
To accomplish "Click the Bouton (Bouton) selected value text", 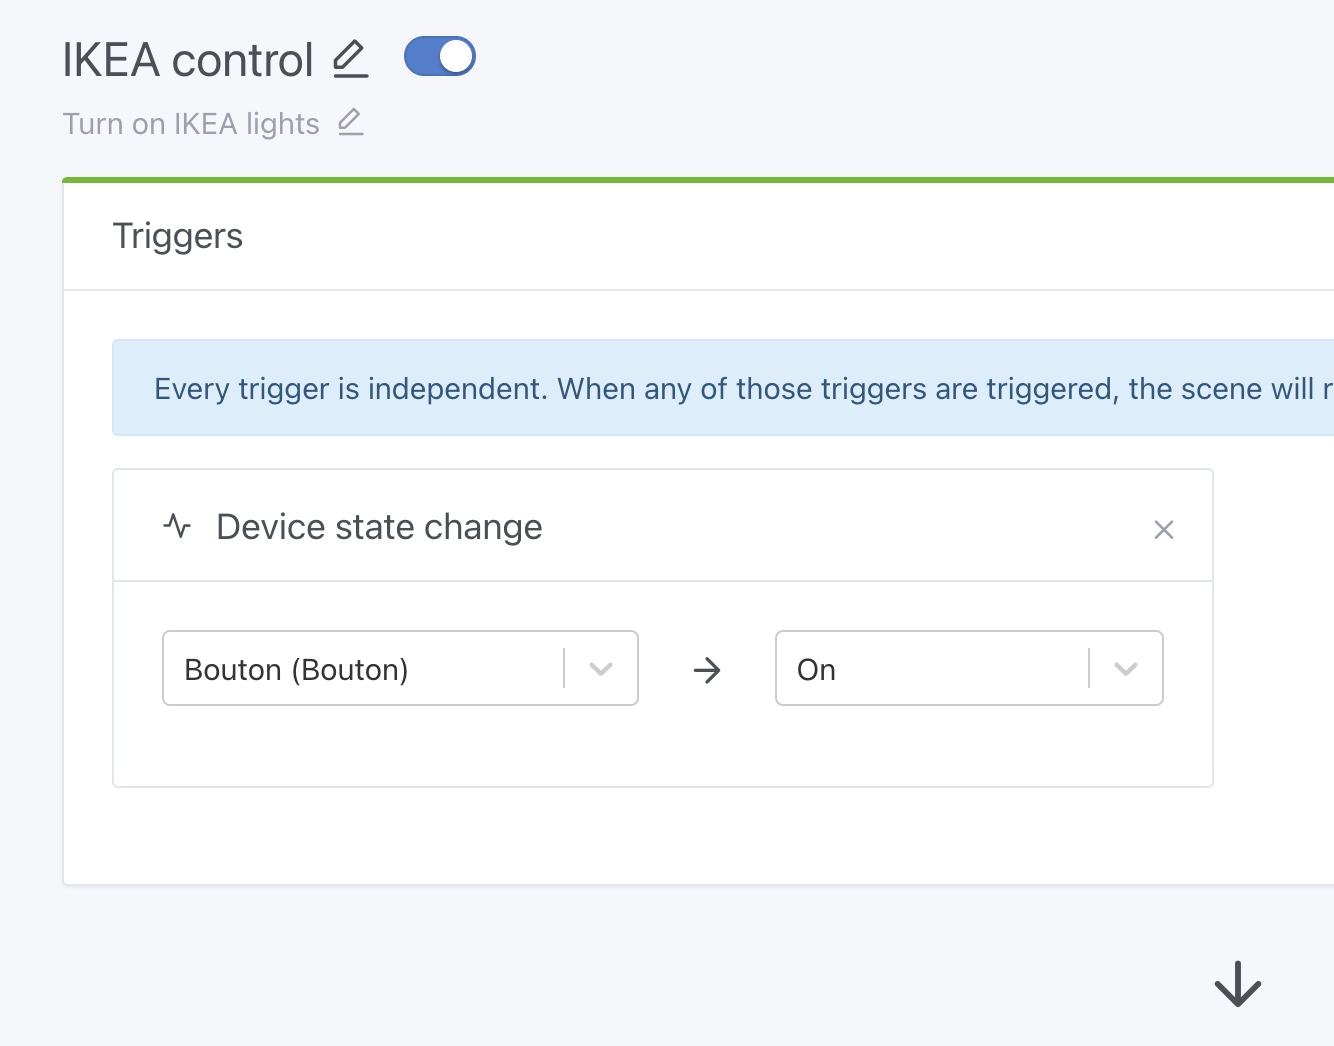I will (x=296, y=670).
